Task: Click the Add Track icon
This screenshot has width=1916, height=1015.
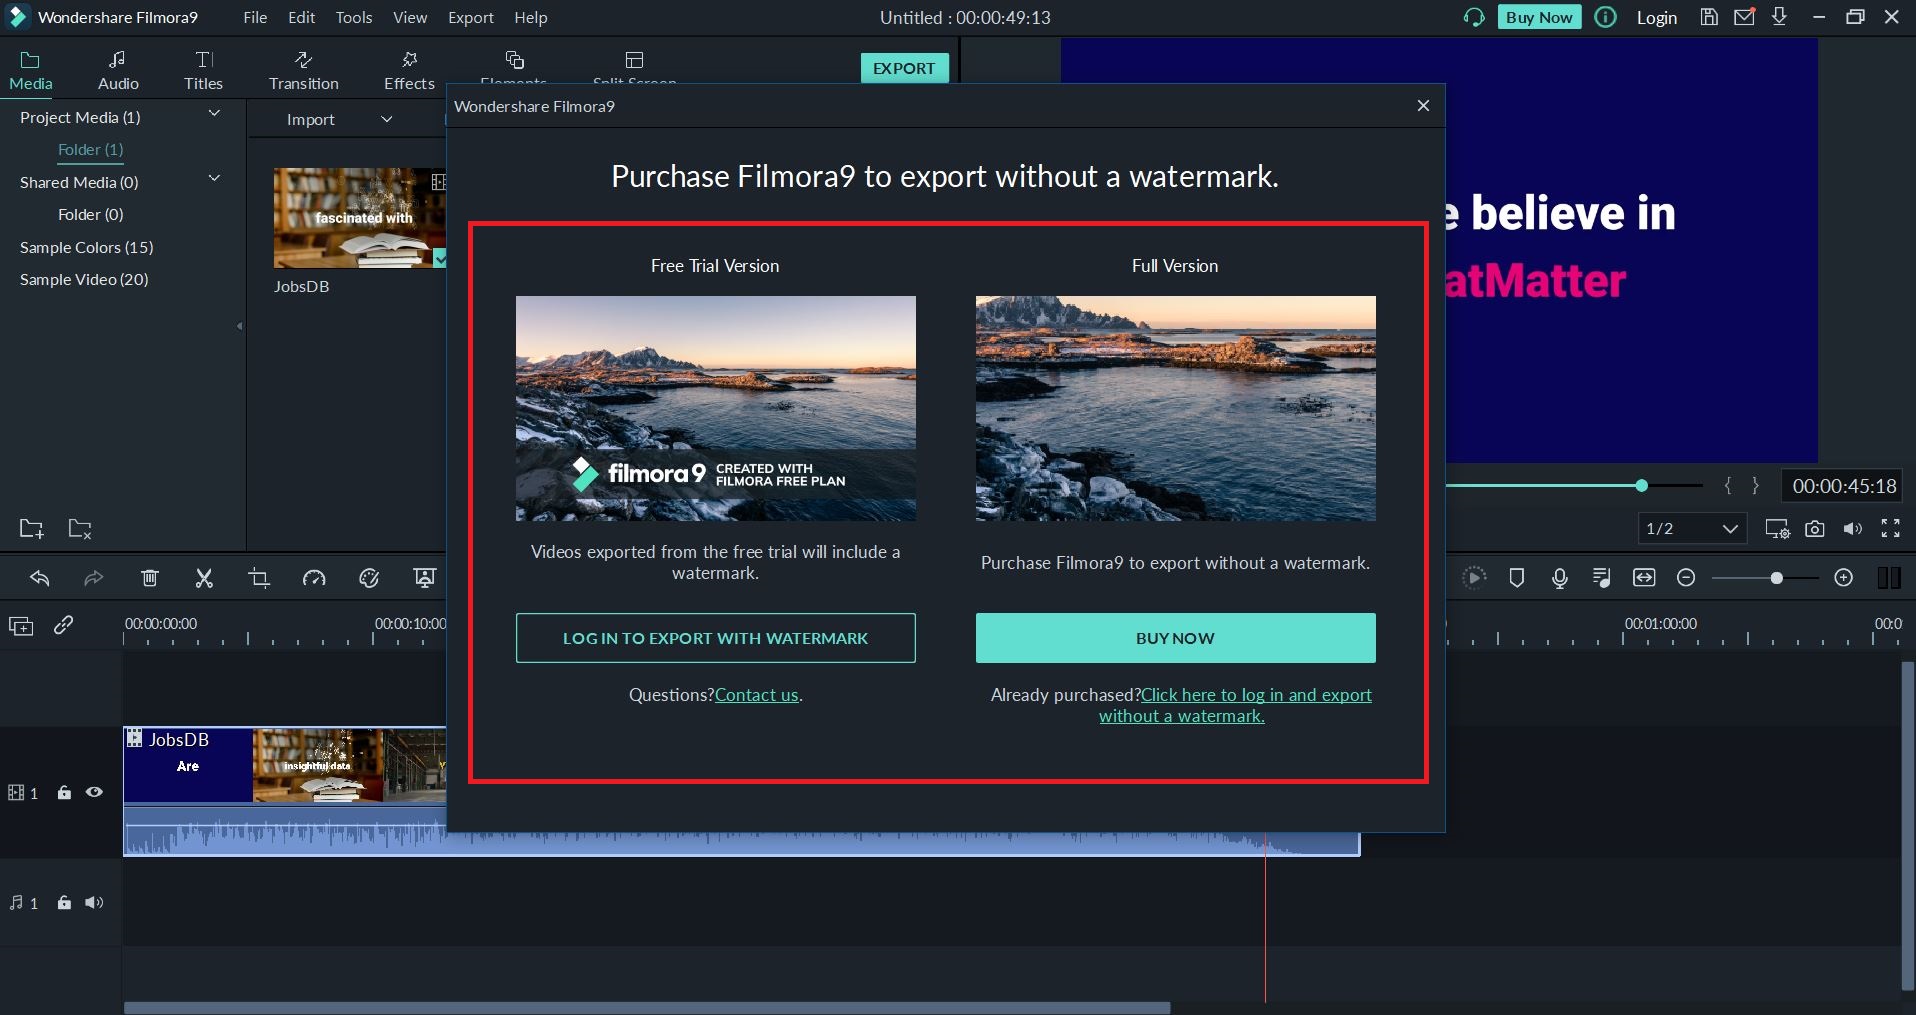Action: tap(21, 626)
